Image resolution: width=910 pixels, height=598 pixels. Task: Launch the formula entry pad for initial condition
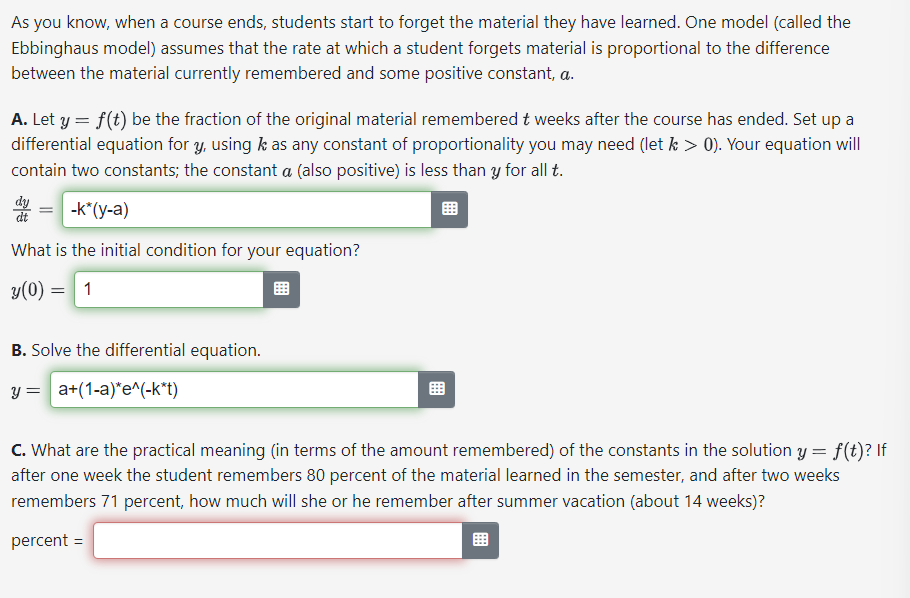coord(281,289)
